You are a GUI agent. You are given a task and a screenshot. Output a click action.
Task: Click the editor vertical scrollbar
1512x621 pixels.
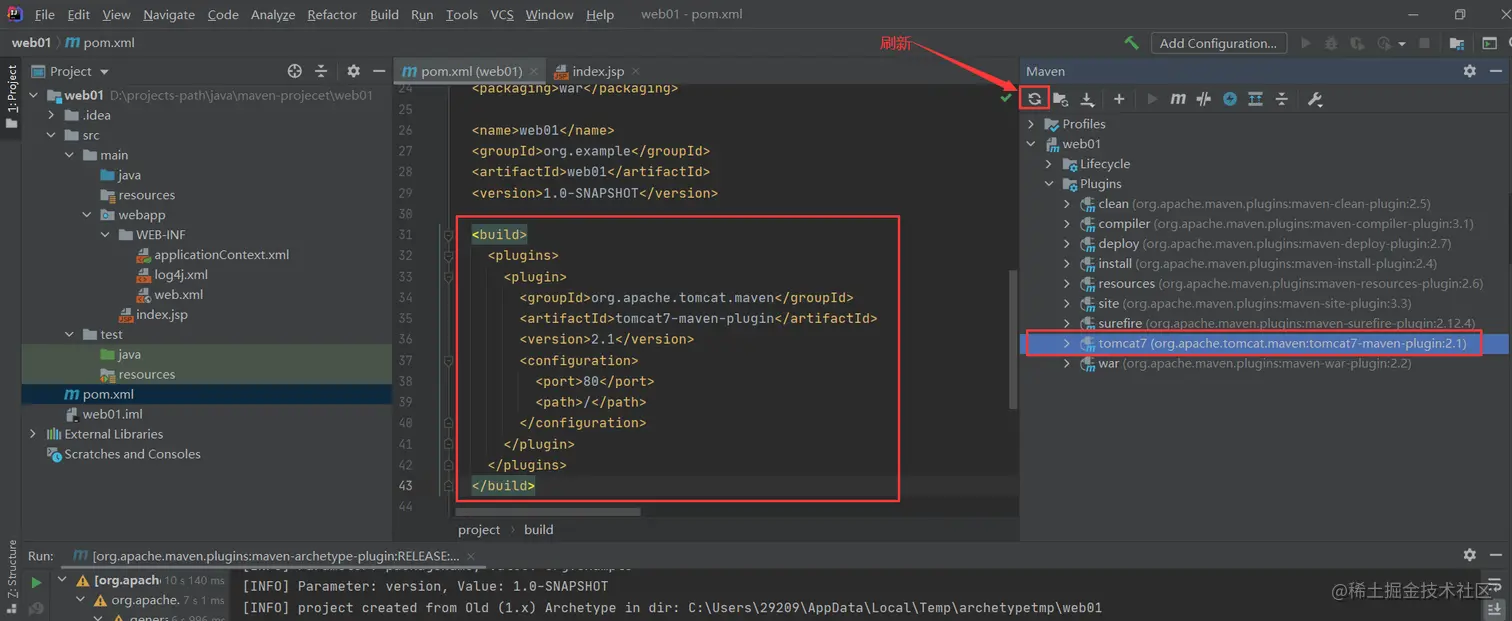pyautogui.click(x=1013, y=340)
